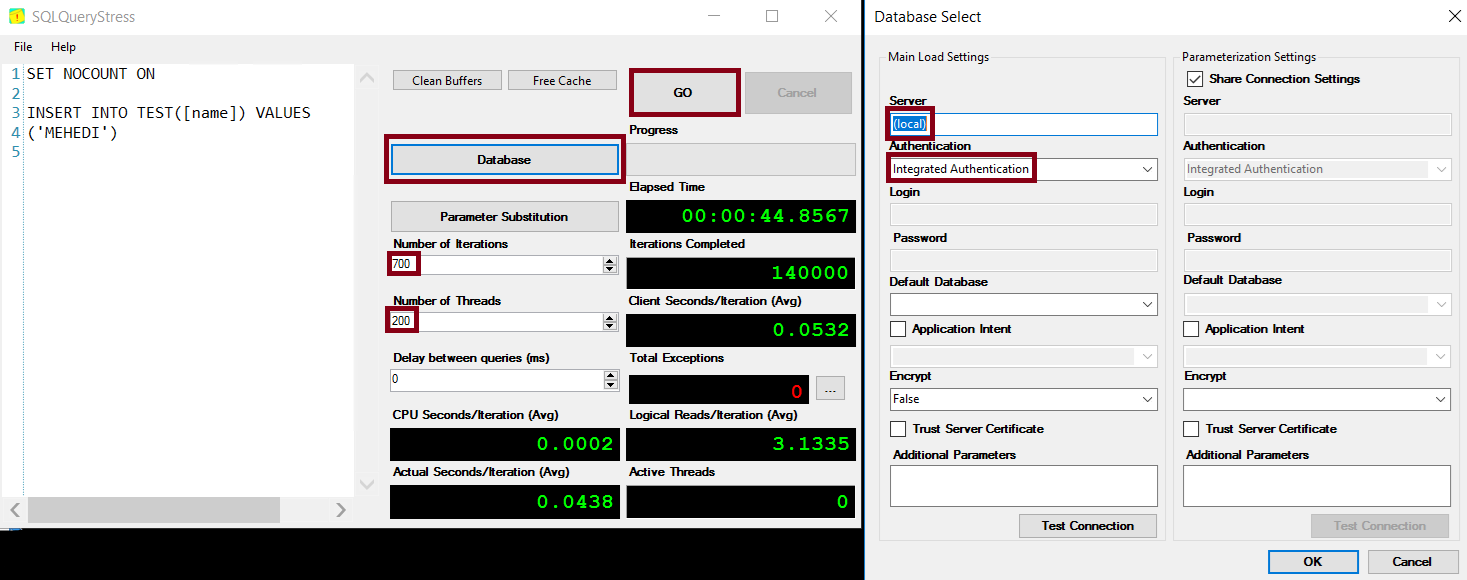Click the SQLQueryStress app icon in title bar
Image resolution: width=1467 pixels, height=580 pixels.
click(x=17, y=17)
